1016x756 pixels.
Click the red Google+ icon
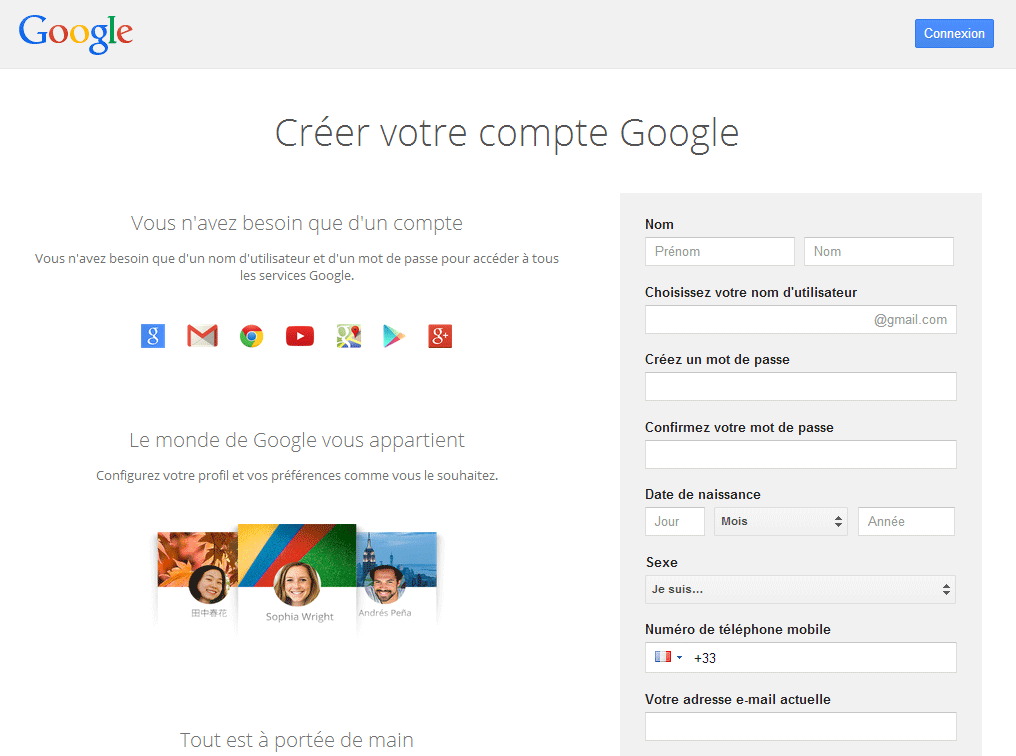[x=440, y=336]
